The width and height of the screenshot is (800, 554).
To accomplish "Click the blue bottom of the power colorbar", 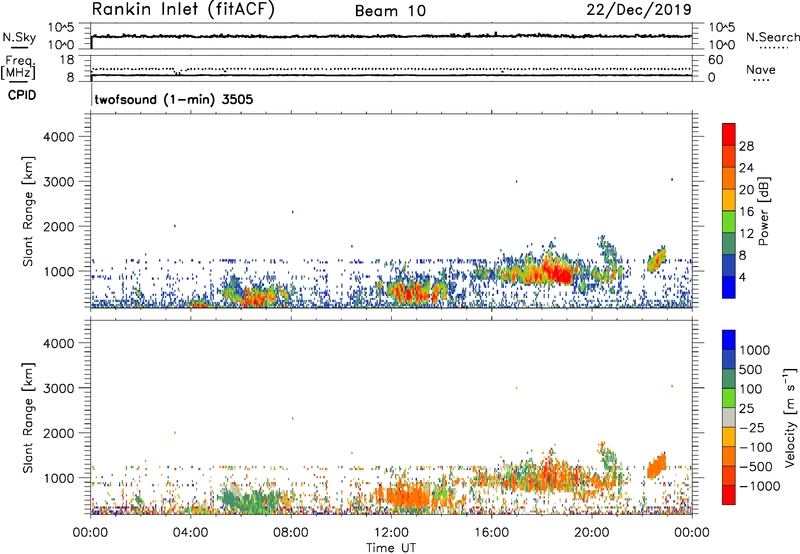I will (729, 287).
